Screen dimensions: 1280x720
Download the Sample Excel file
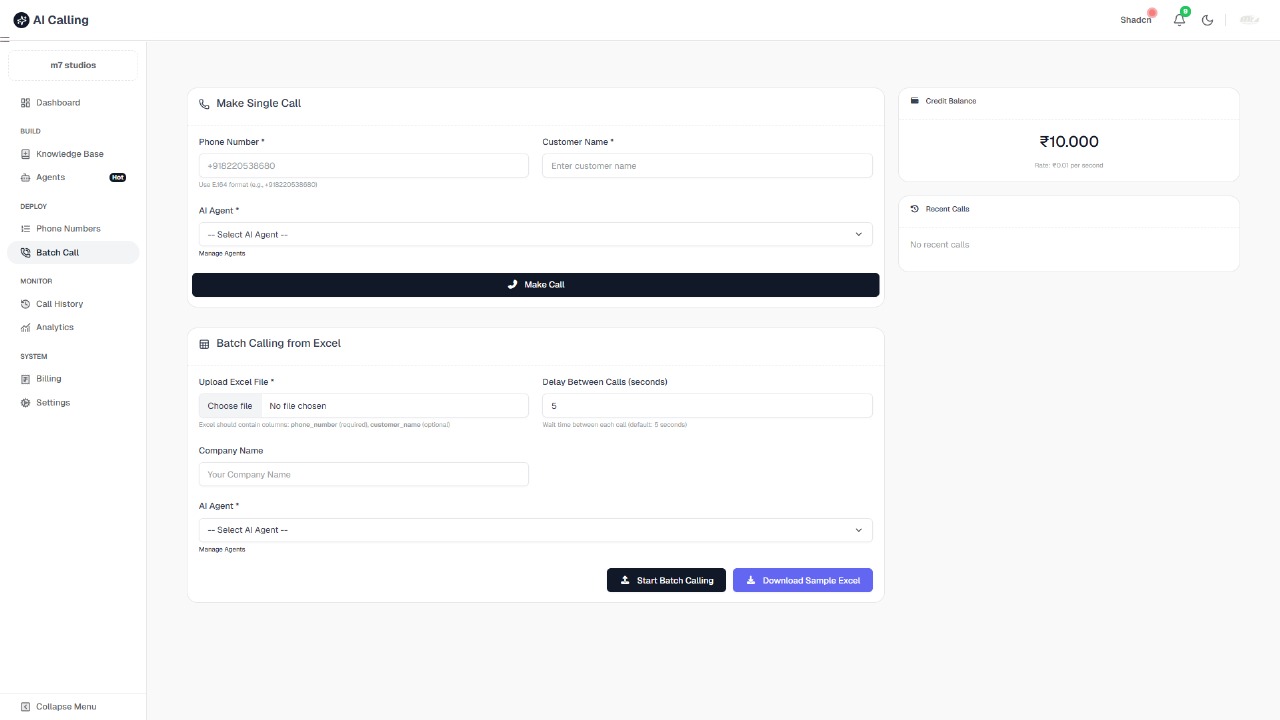tap(802, 580)
